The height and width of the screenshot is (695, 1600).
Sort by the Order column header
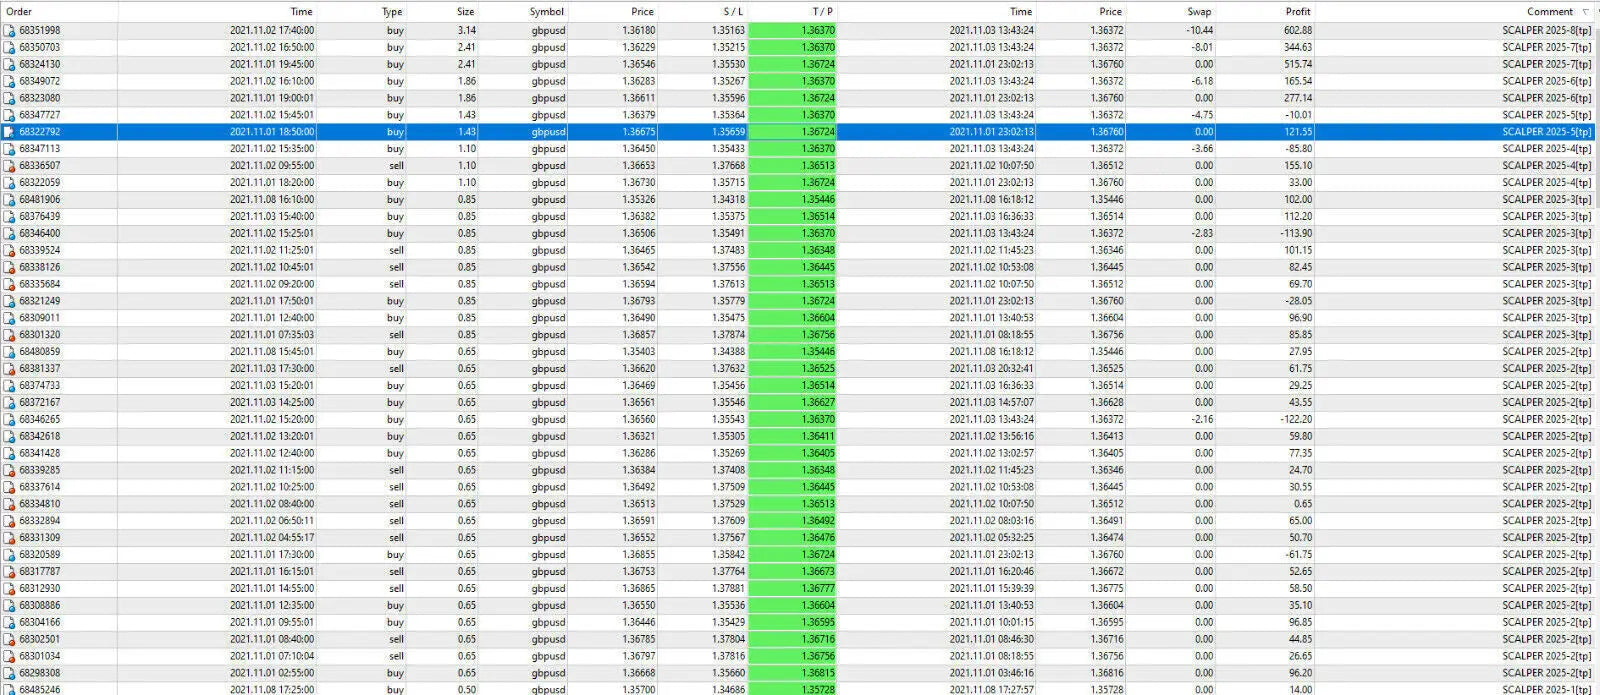tap(19, 12)
